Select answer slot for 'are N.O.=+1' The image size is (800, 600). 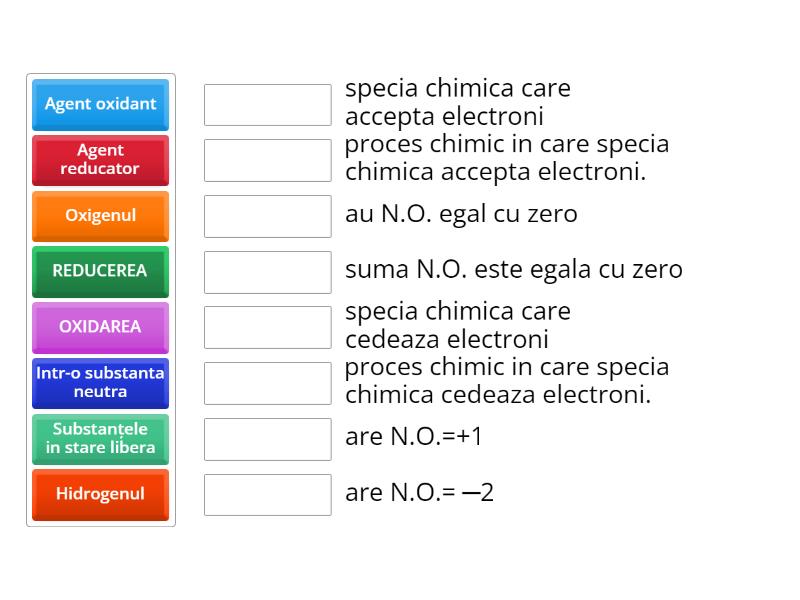pos(268,439)
